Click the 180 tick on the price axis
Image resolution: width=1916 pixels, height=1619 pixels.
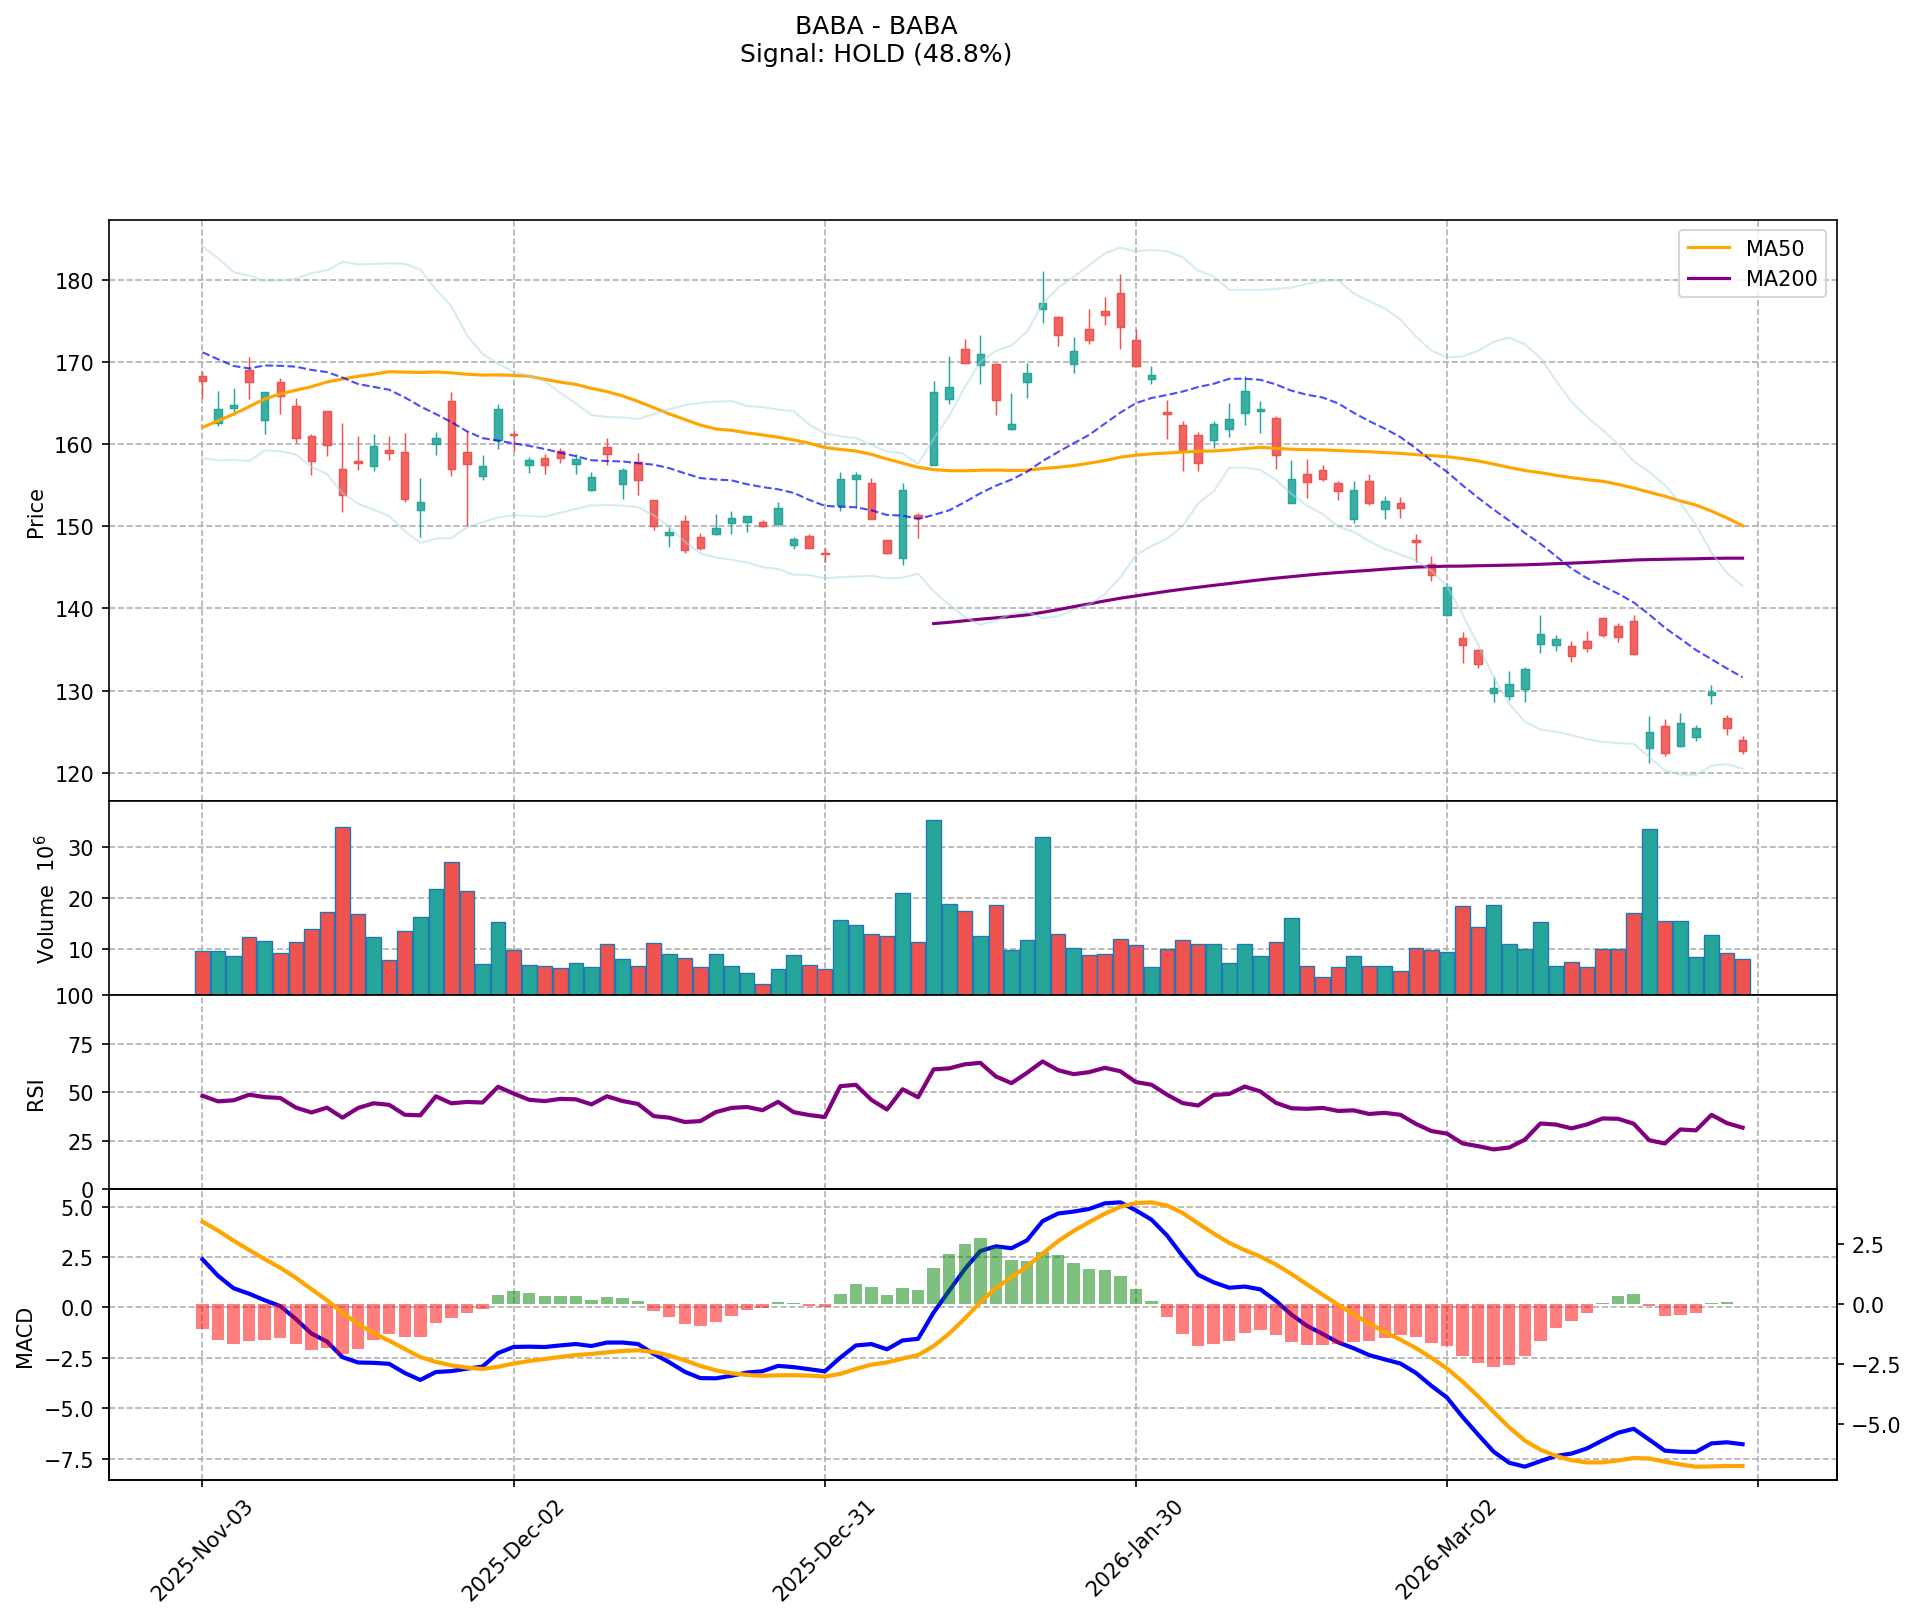pos(77,280)
